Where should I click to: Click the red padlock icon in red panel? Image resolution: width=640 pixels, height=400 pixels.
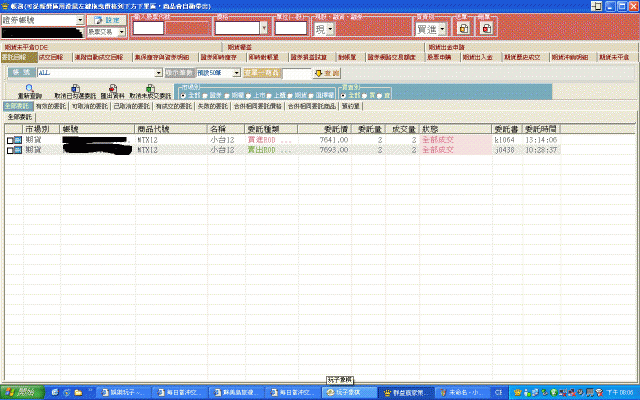click(x=487, y=28)
